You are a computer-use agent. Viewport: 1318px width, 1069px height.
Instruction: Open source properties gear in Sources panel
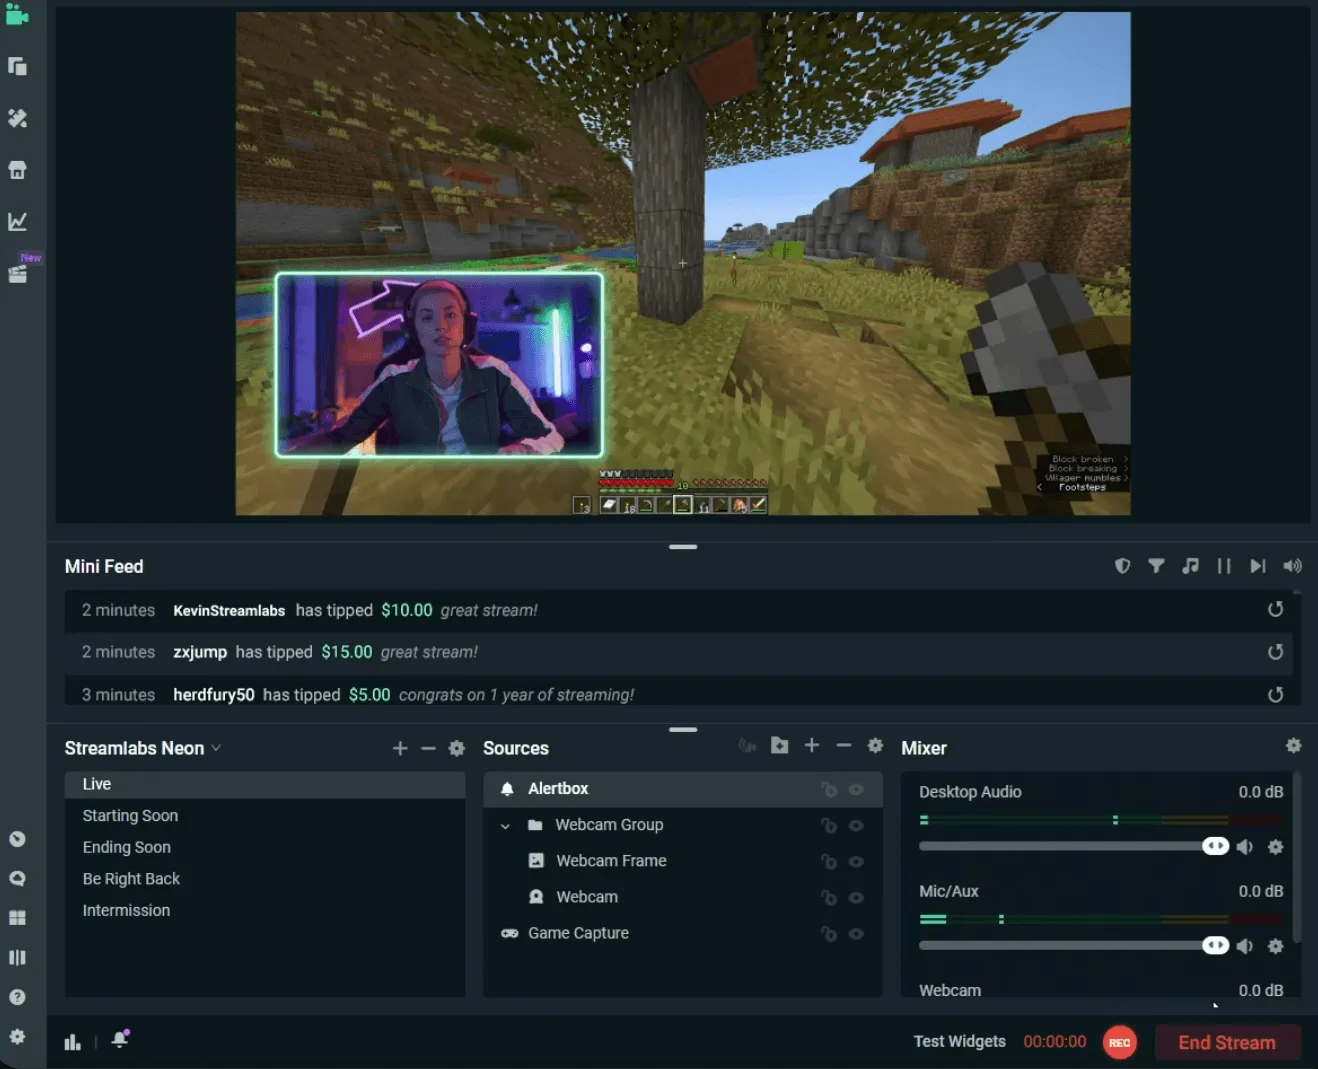pos(876,746)
